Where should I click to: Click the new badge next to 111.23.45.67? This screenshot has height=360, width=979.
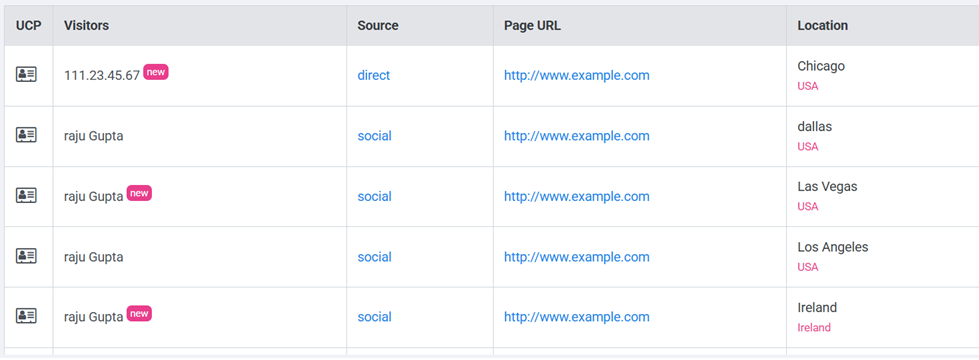[x=156, y=72]
